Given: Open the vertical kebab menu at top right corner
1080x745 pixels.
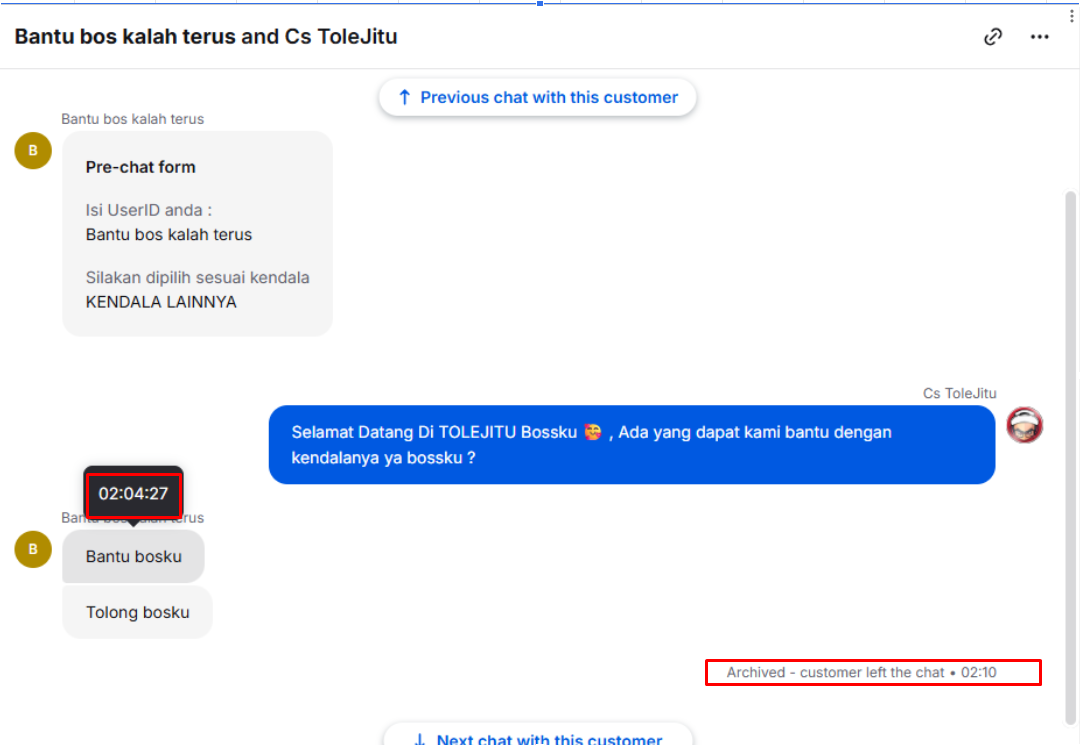Looking at the screenshot, I should [1072, 15].
